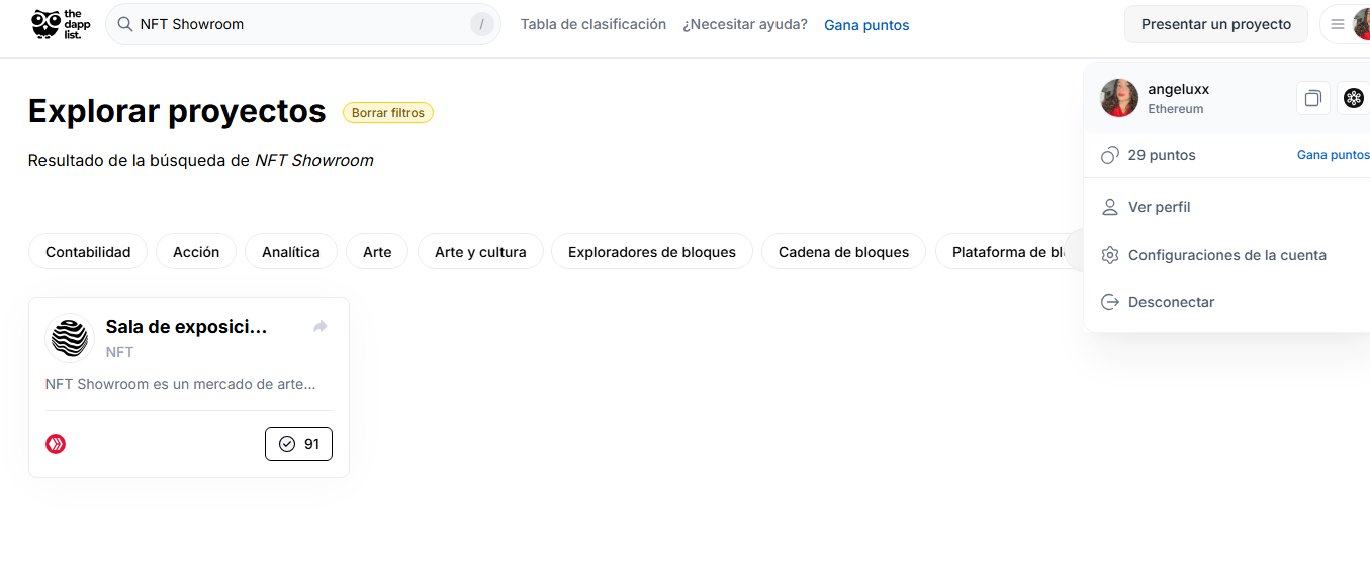Image resolution: width=1370 pixels, height=566 pixels.
Task: Open ¿Necesitar ayuda? link
Action: (745, 24)
